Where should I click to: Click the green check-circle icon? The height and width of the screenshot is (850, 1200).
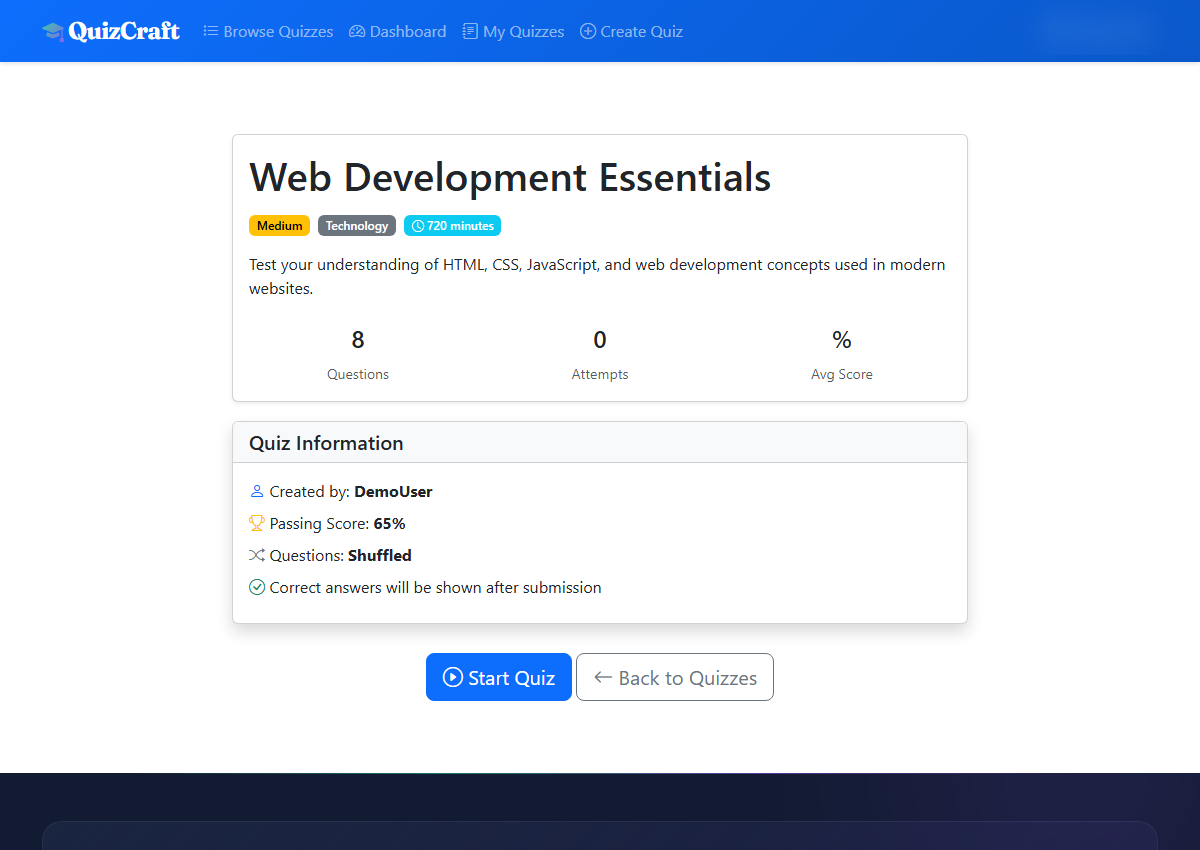(257, 587)
